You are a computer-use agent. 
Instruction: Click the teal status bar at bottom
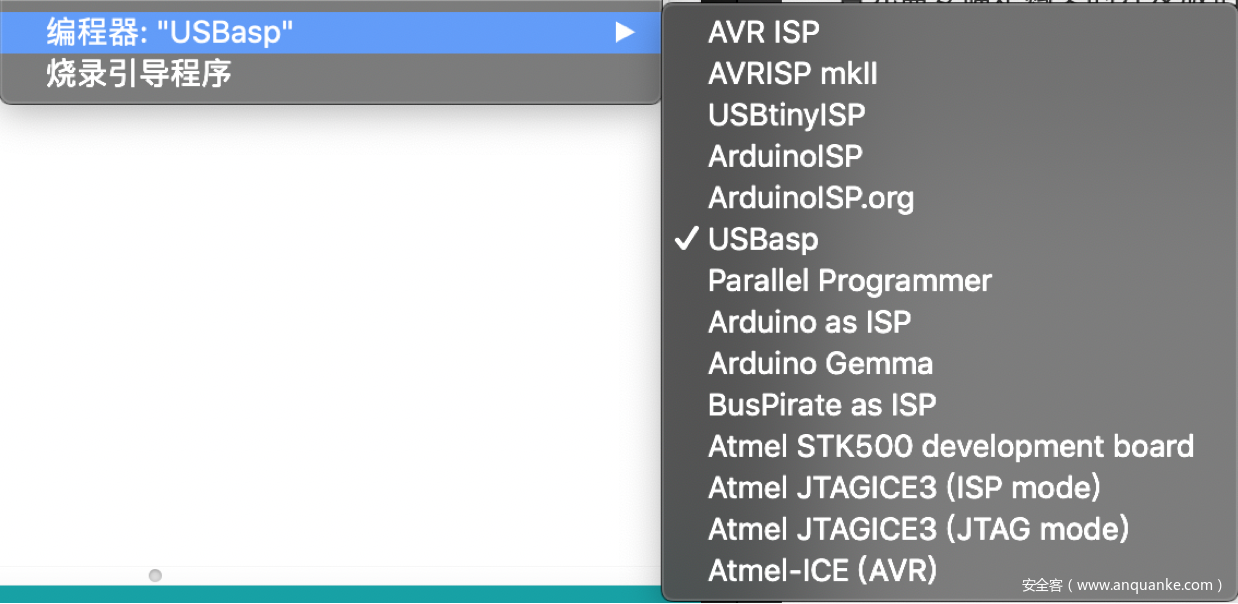point(330,594)
